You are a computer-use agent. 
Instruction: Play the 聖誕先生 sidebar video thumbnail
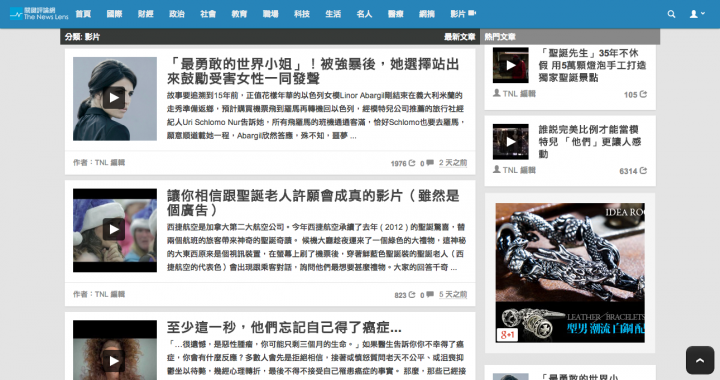[511, 66]
